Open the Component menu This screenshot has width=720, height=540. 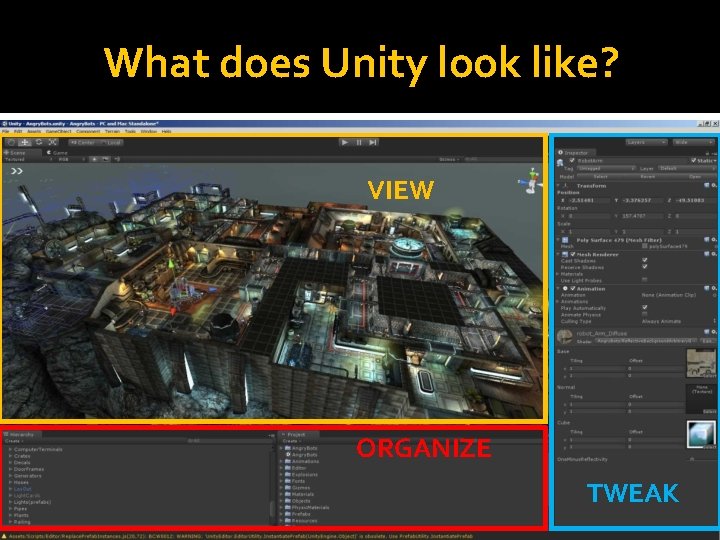click(x=88, y=131)
